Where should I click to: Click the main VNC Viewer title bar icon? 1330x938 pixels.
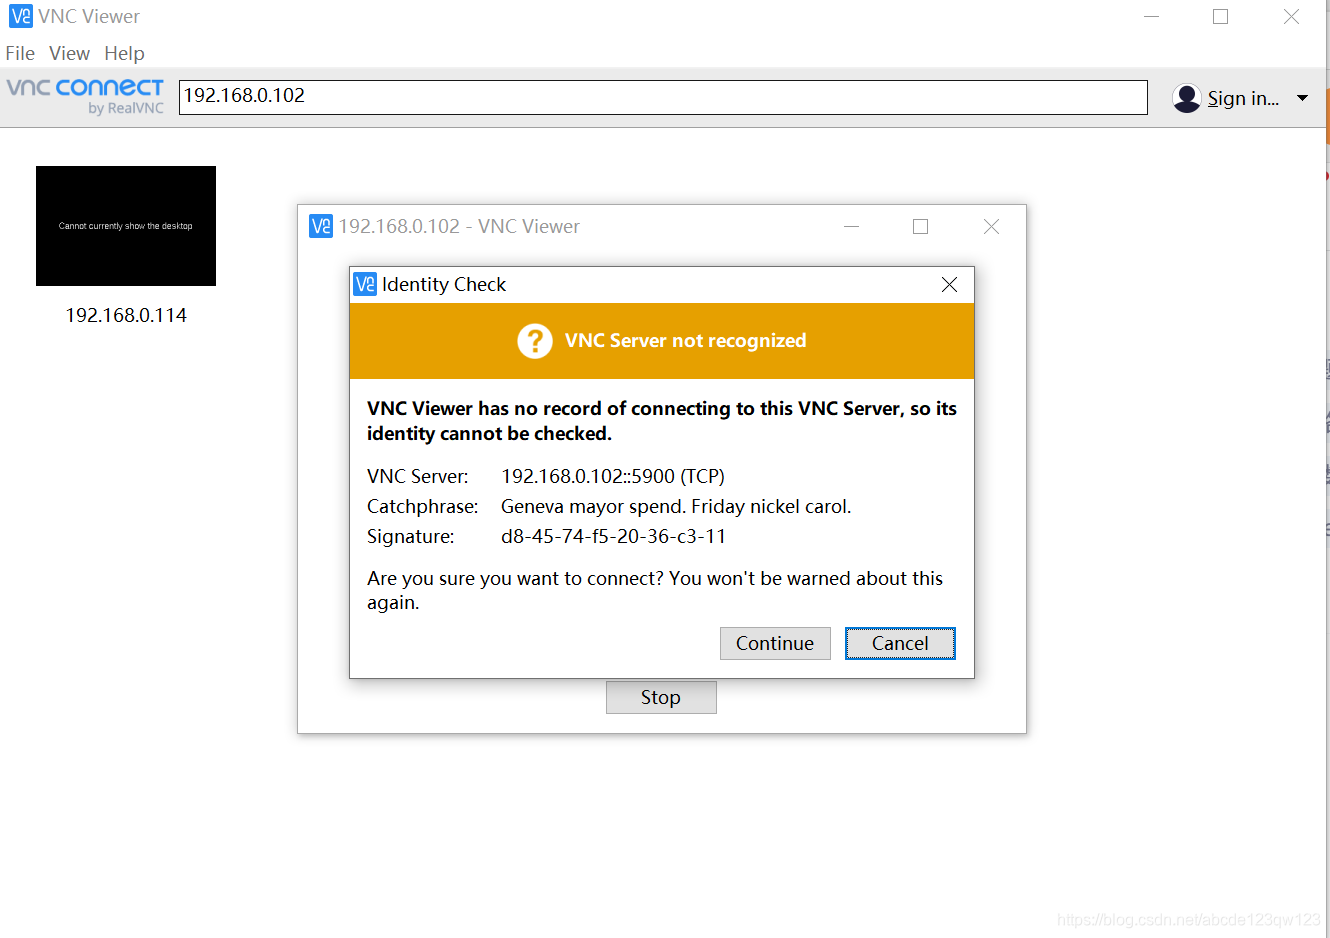point(20,16)
